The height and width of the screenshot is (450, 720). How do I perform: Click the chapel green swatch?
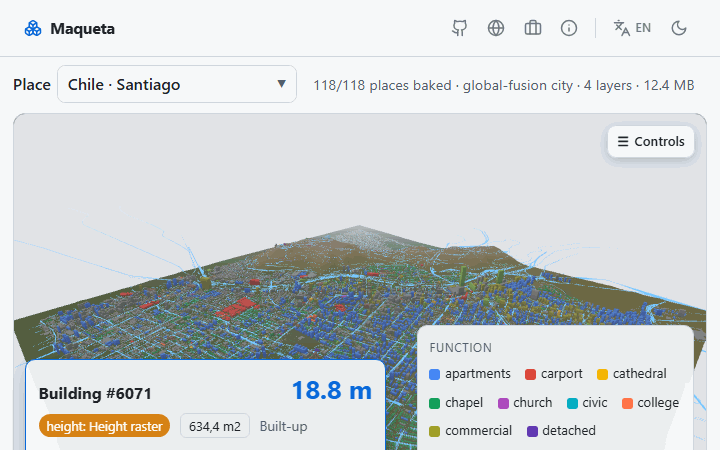[434, 403]
